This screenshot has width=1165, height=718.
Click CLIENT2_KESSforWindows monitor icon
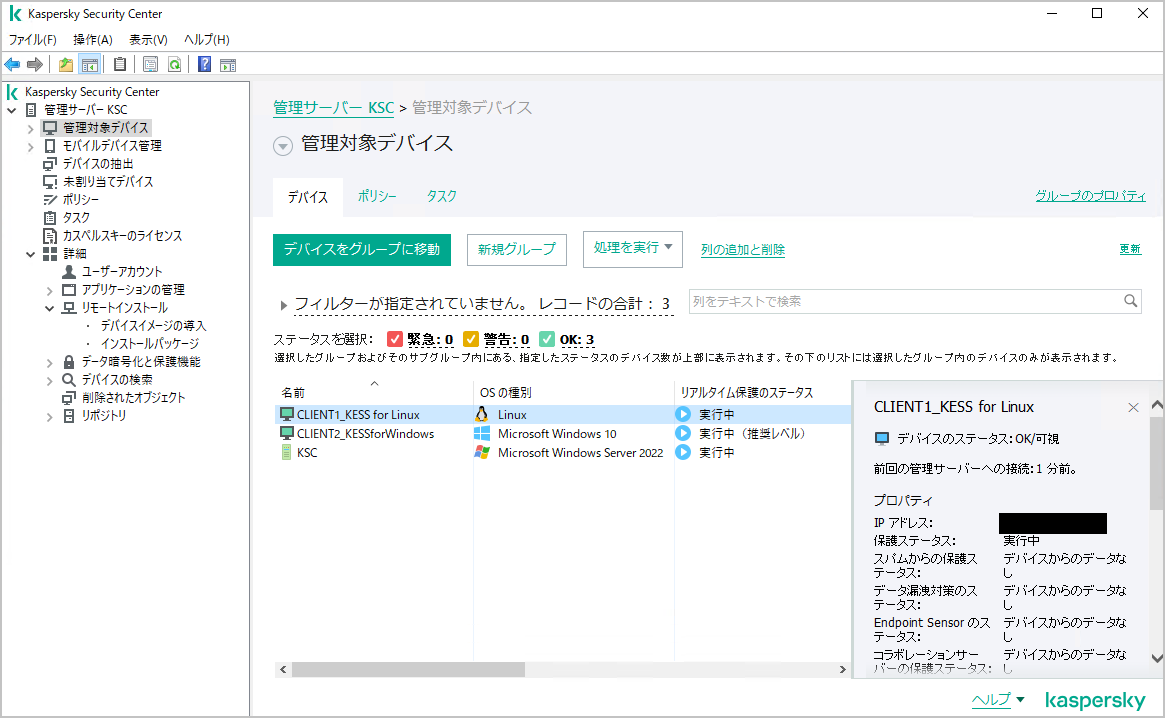(287, 433)
